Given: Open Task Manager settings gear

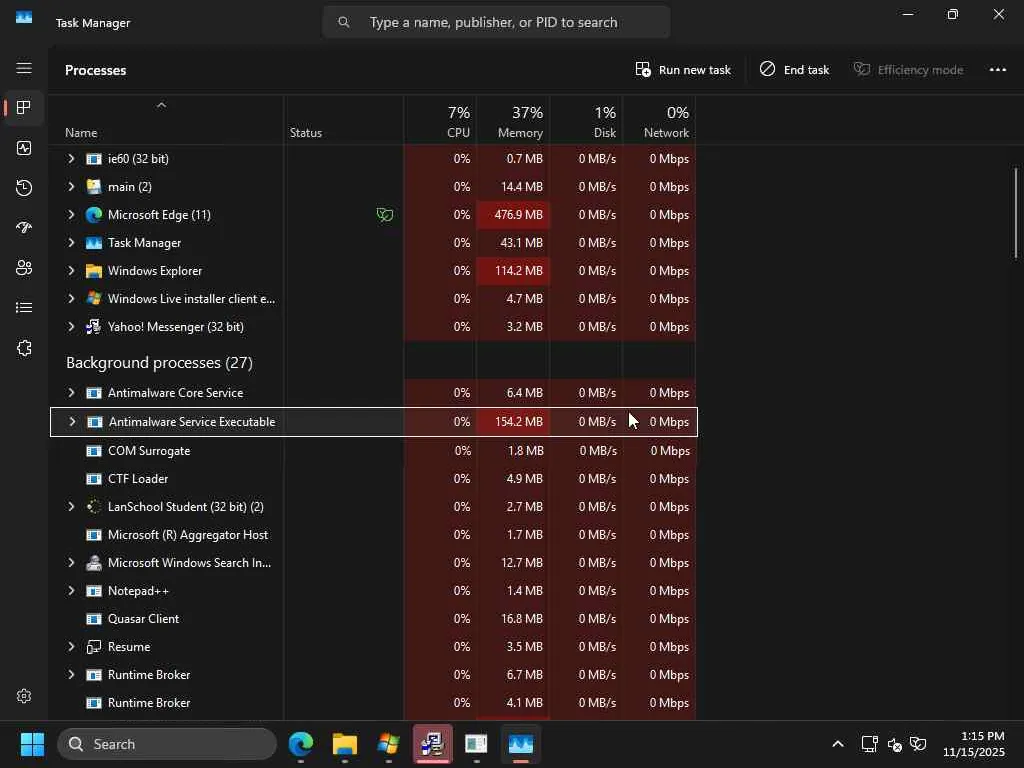Looking at the screenshot, I should [x=24, y=696].
